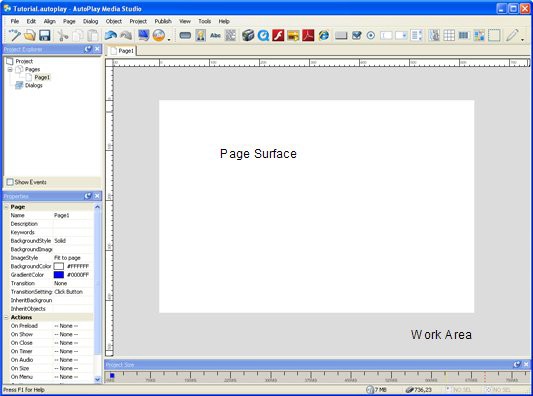Image resolution: width=533 pixels, height=396 pixels.
Task: Add a ListBox object from the toolbar
Action: 416,35
